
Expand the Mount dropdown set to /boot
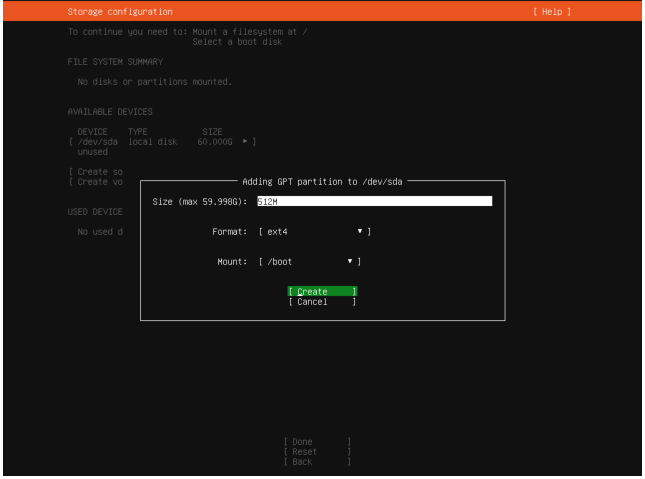309,262
